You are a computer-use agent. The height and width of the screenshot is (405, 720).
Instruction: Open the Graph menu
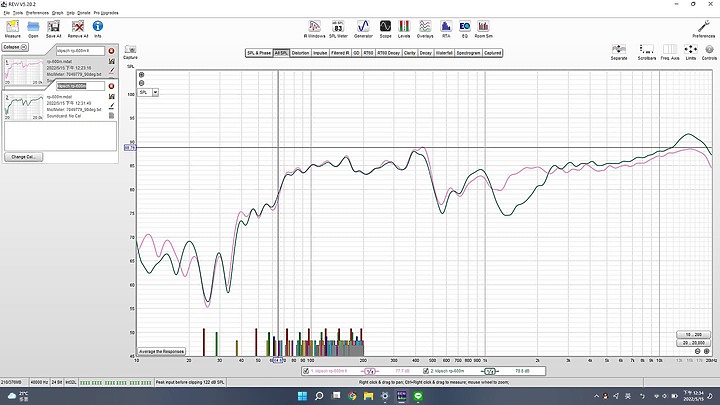pyautogui.click(x=57, y=13)
